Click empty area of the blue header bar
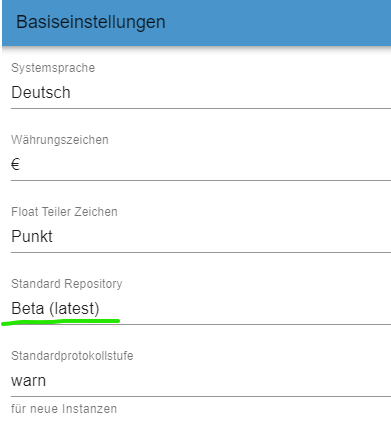The width and height of the screenshot is (391, 423). pos(277,23)
